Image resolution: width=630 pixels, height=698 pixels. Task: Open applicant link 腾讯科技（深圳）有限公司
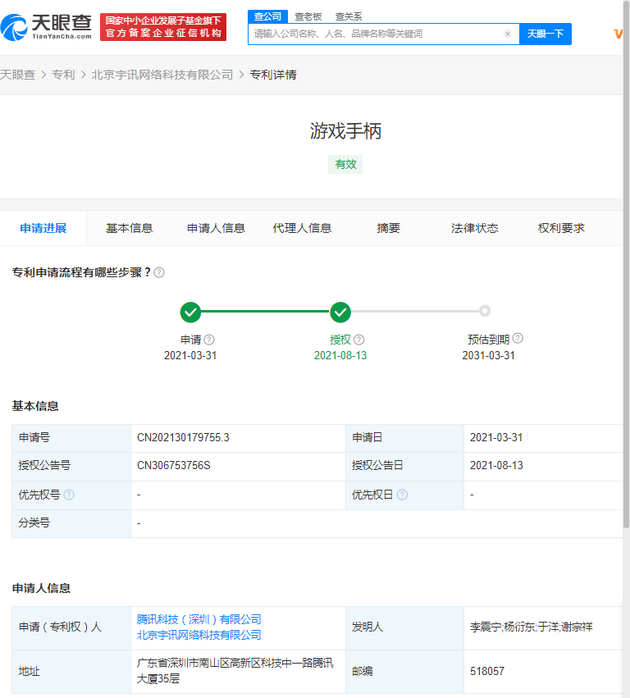coord(199,619)
